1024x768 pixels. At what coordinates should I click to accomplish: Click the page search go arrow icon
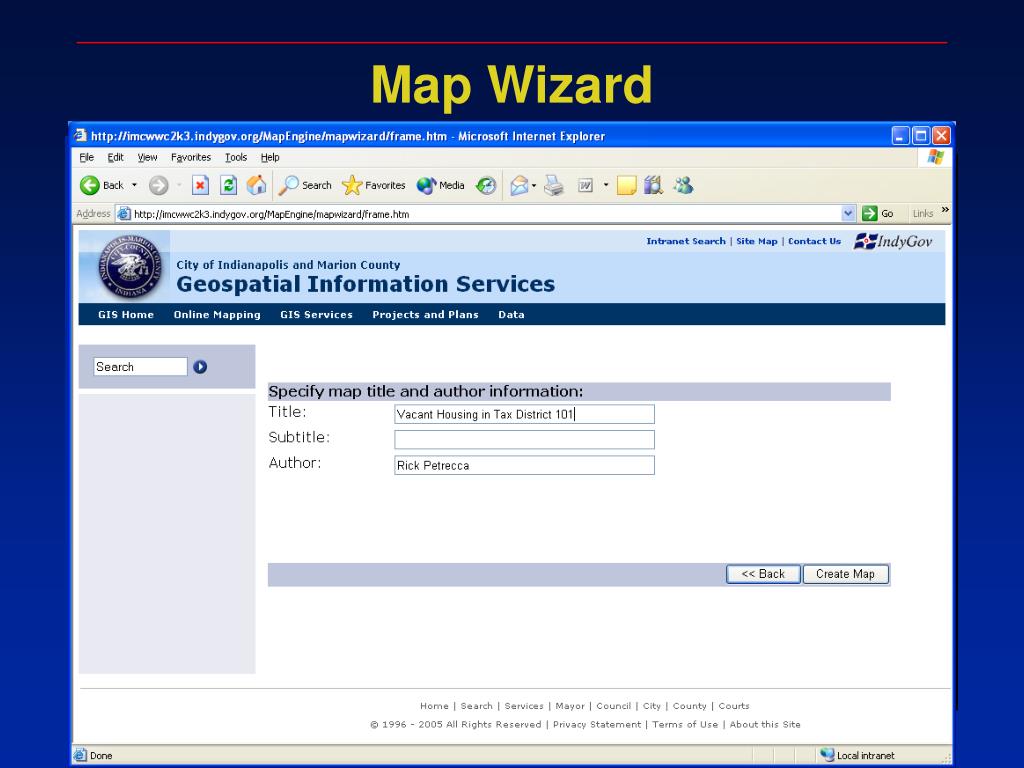(x=200, y=367)
